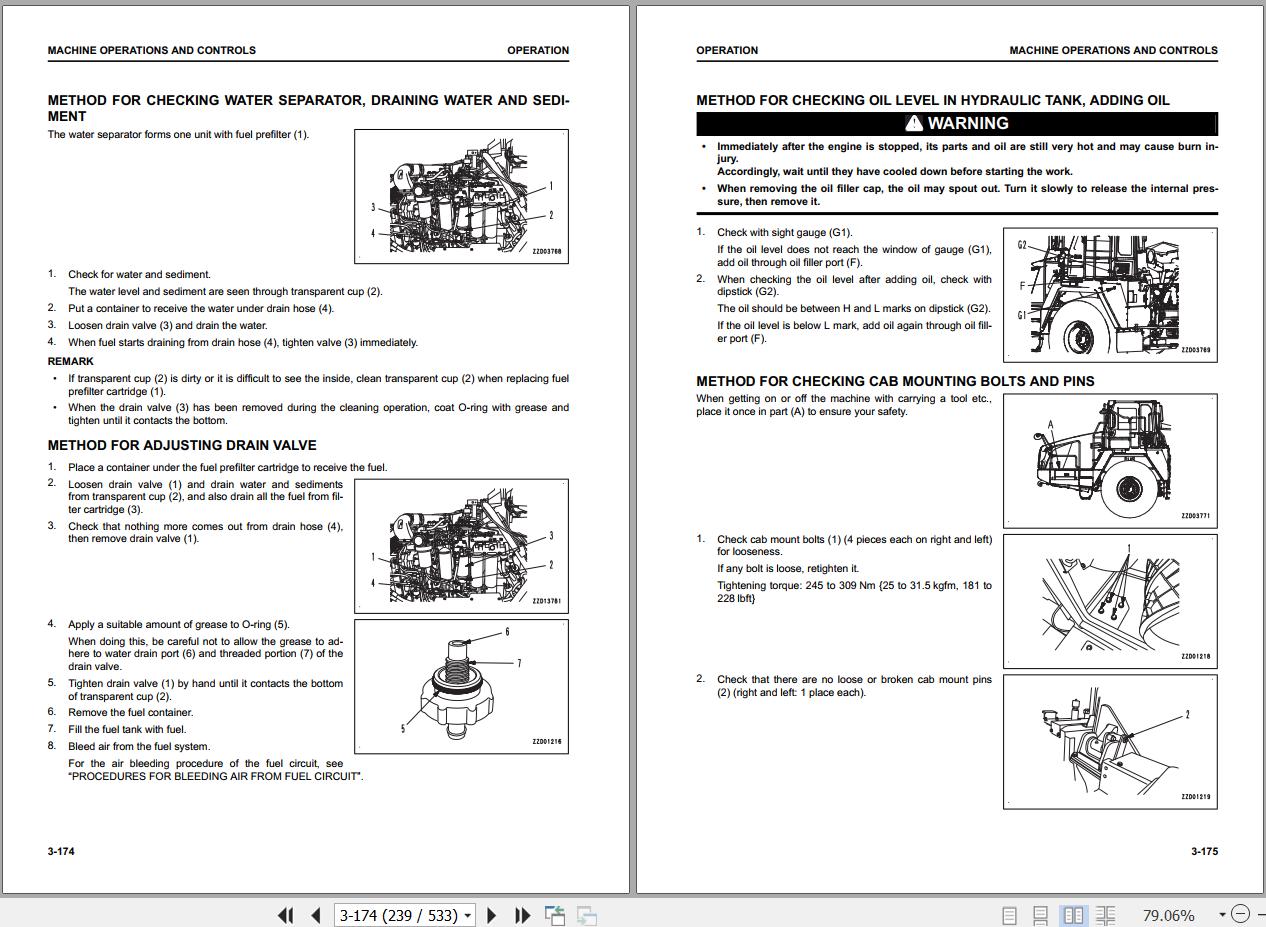1266x927 pixels.
Task: Click REMARK label on left page
Action: coord(71,361)
